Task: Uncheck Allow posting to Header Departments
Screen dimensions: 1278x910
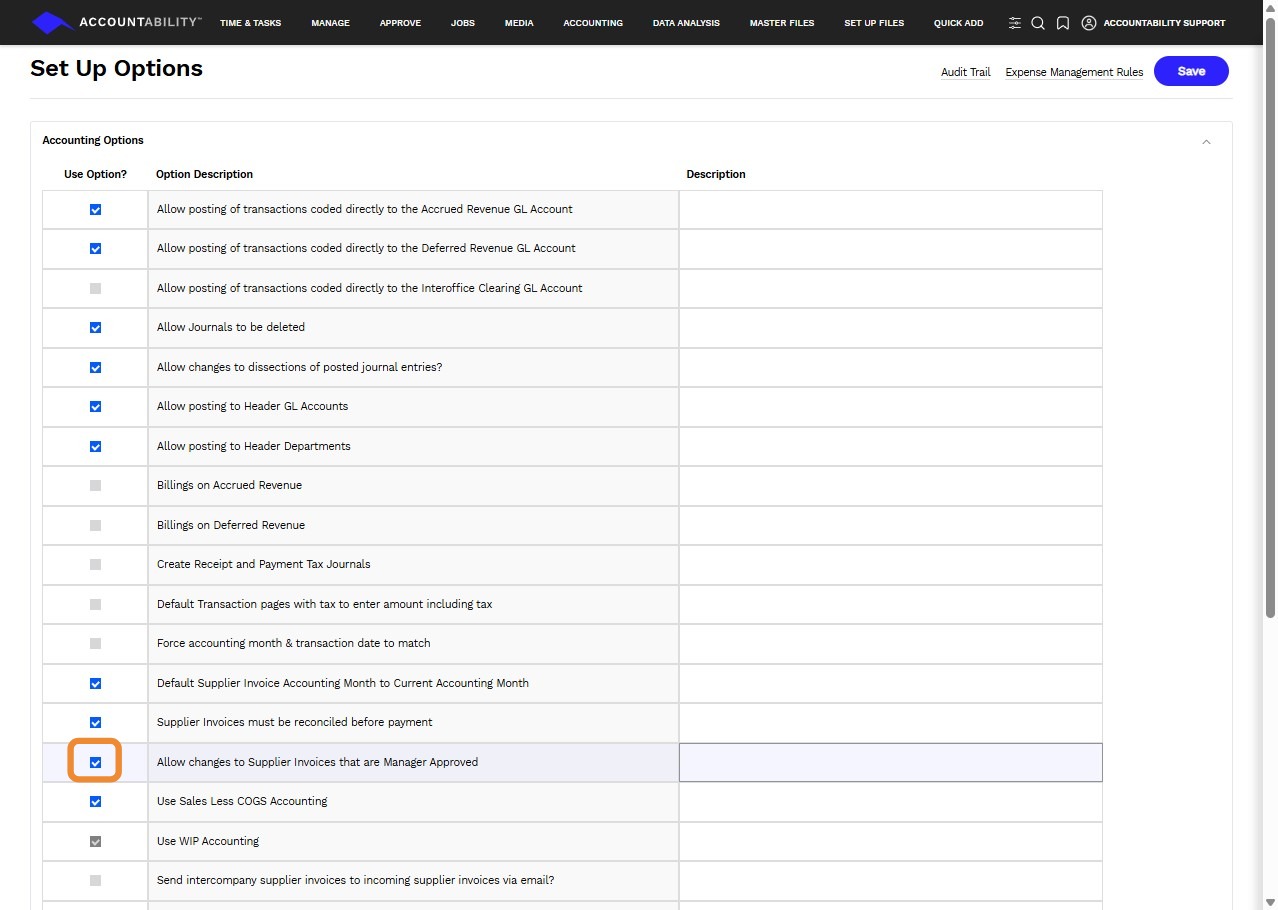Action: click(x=96, y=447)
